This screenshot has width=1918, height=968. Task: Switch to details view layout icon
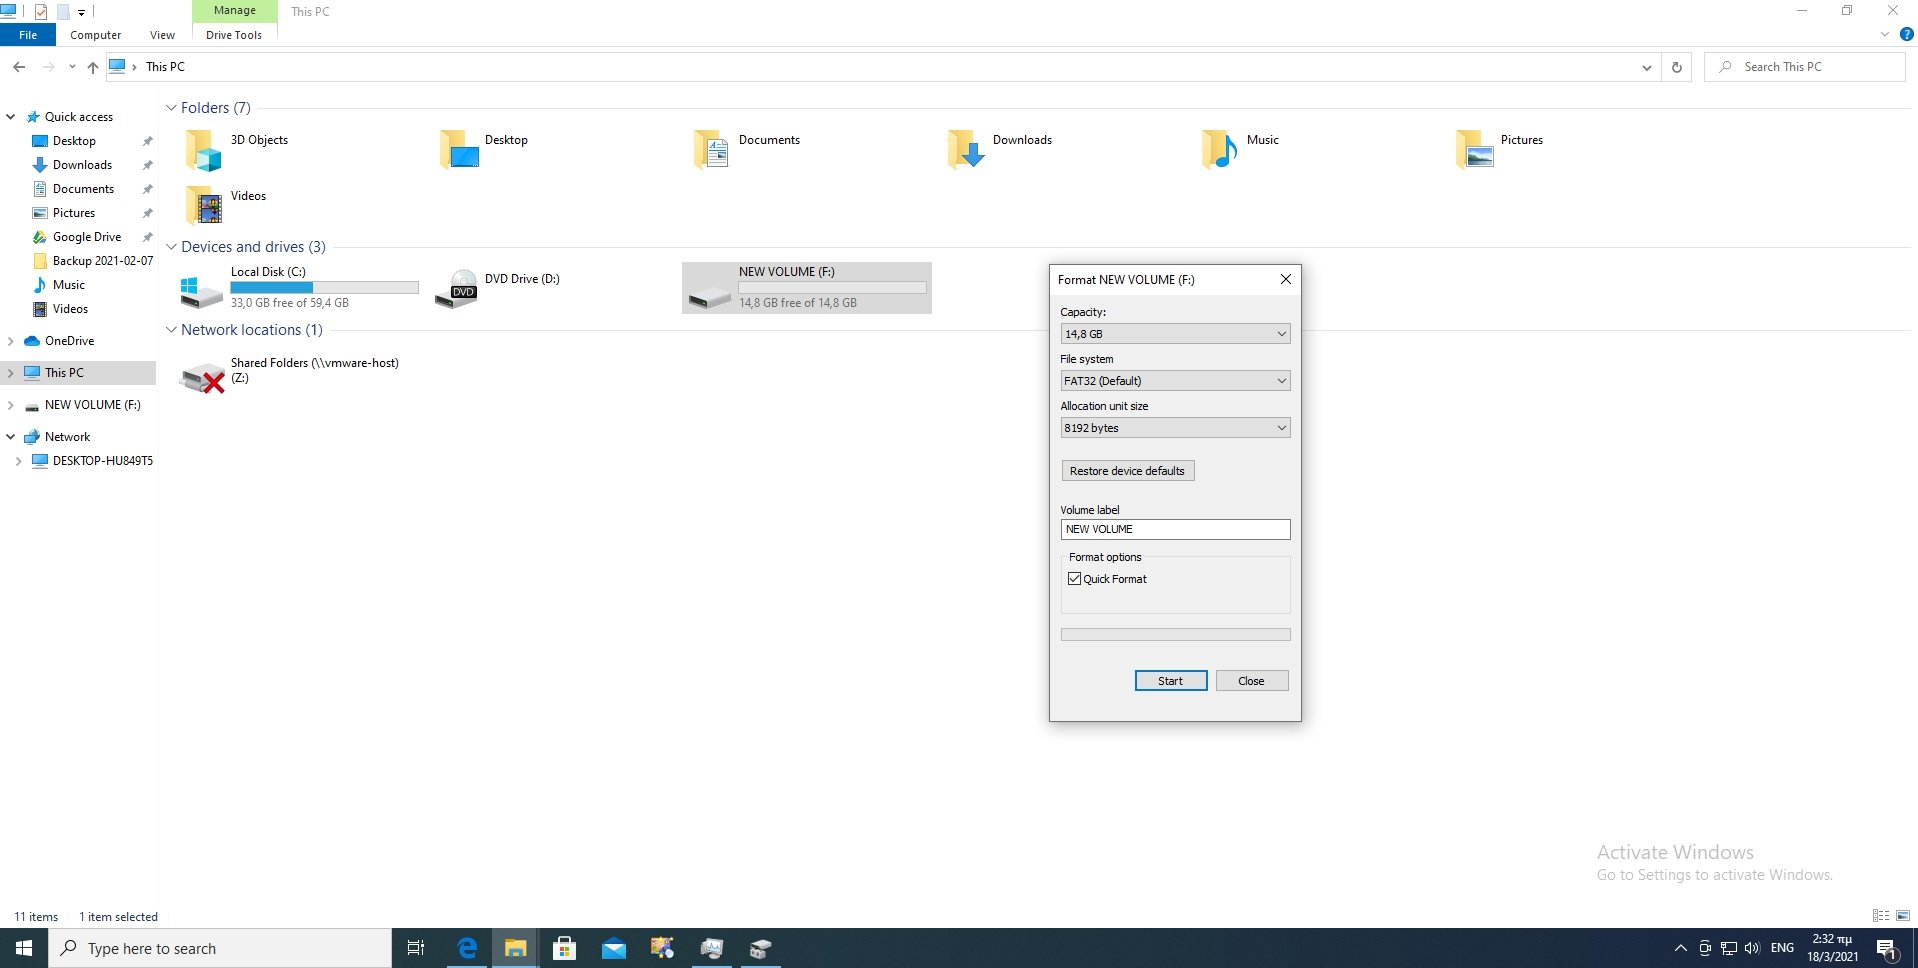click(1880, 916)
